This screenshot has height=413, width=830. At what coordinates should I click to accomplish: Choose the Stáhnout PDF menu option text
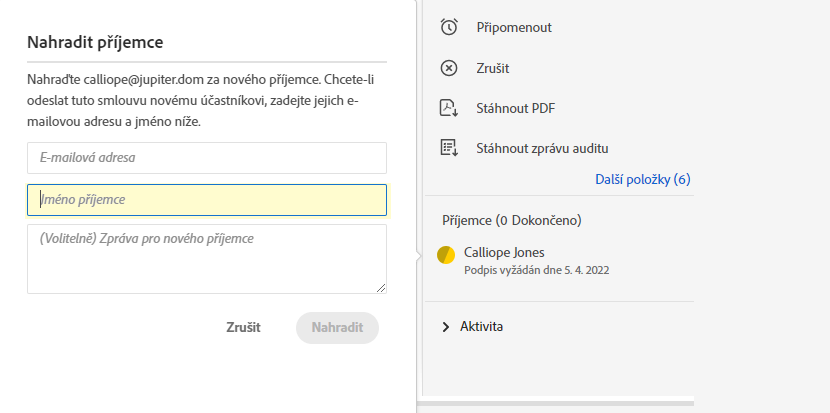point(516,108)
